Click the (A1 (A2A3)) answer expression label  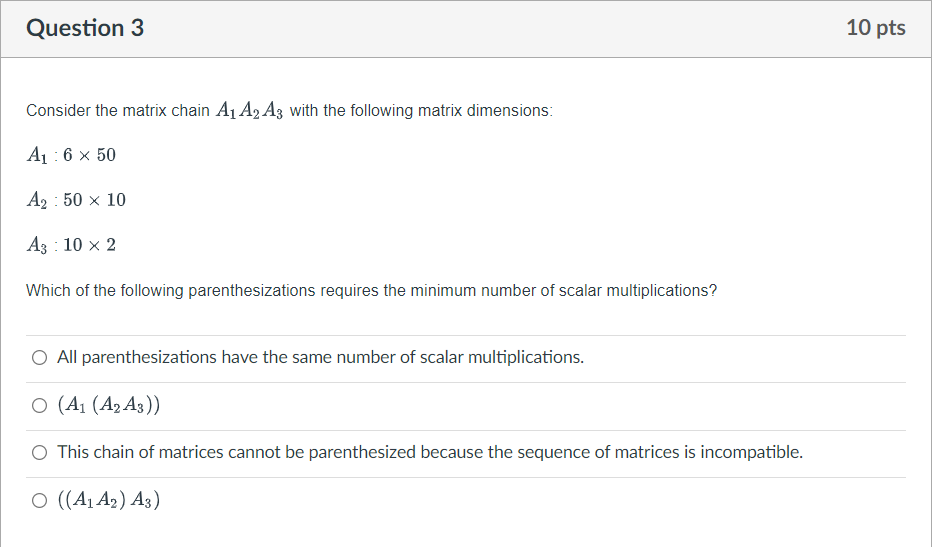coord(109,405)
